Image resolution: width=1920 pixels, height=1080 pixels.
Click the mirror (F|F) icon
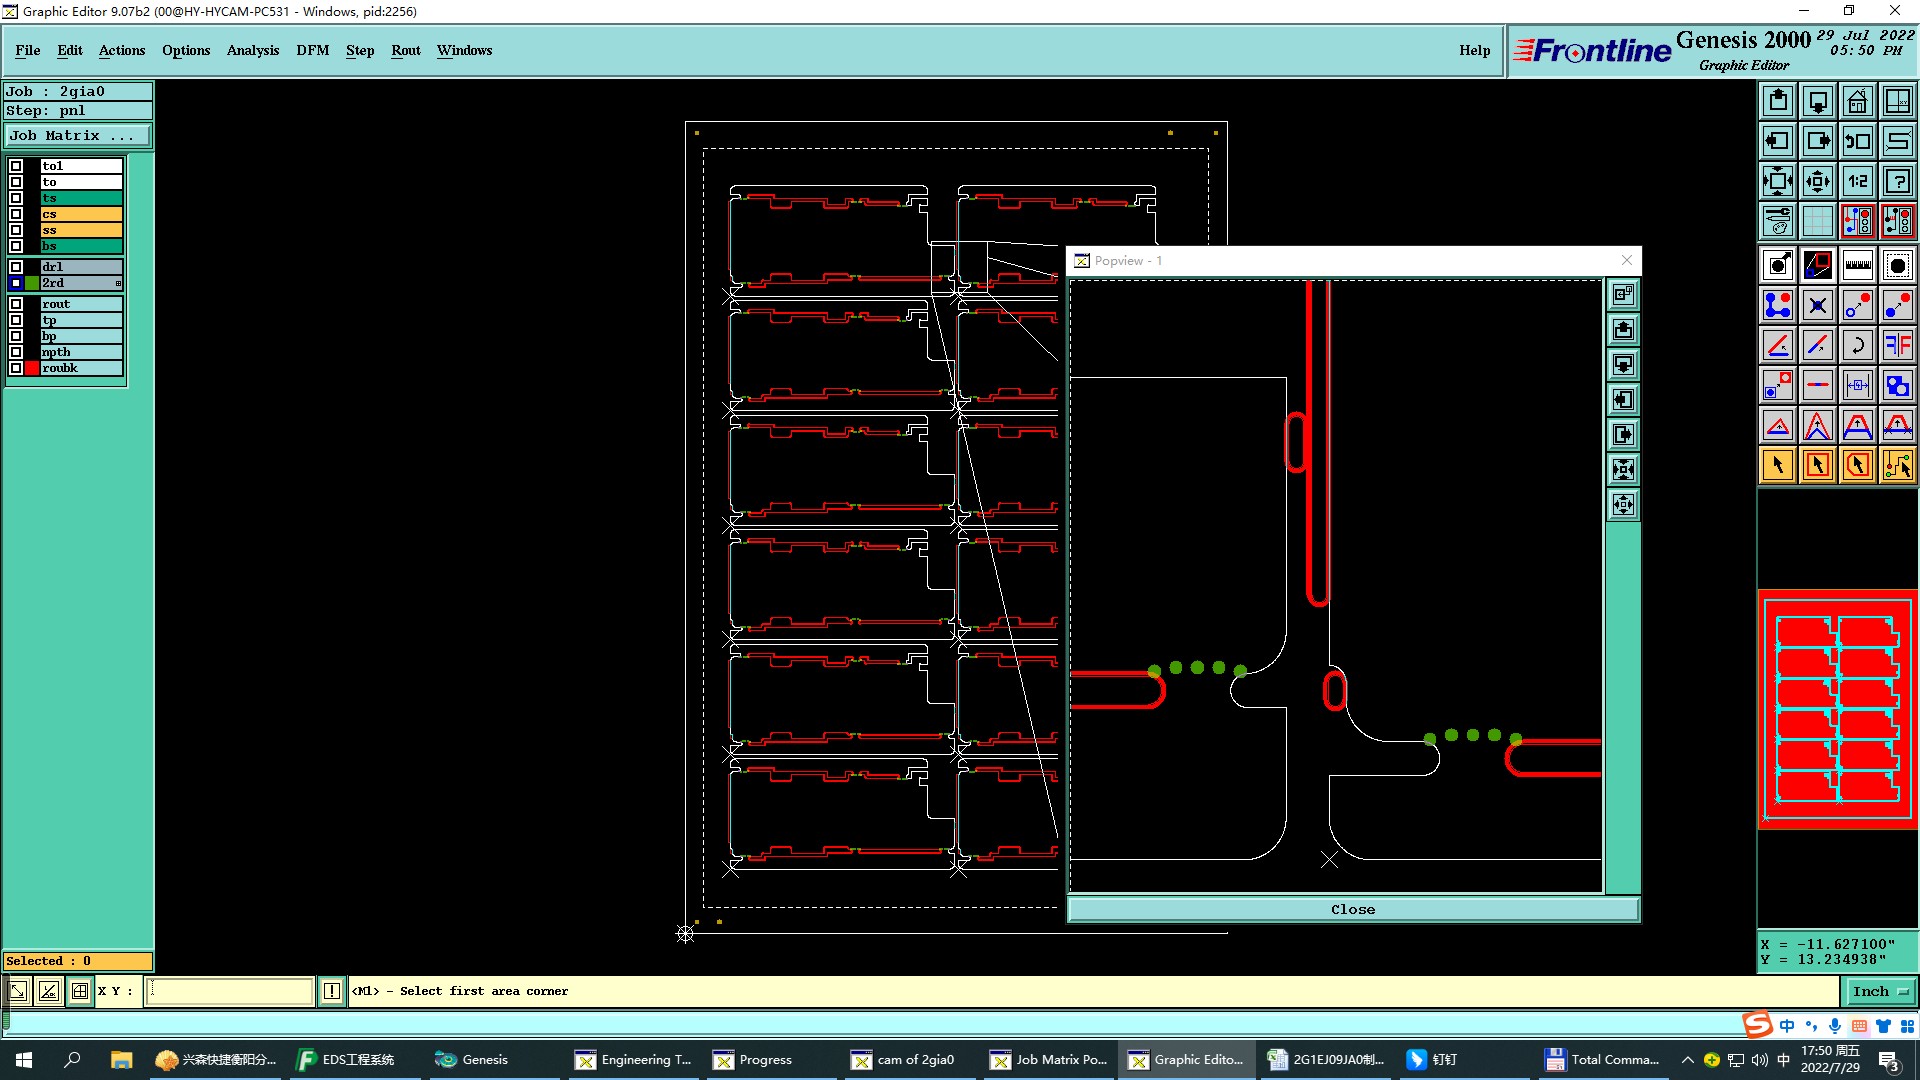click(1897, 345)
